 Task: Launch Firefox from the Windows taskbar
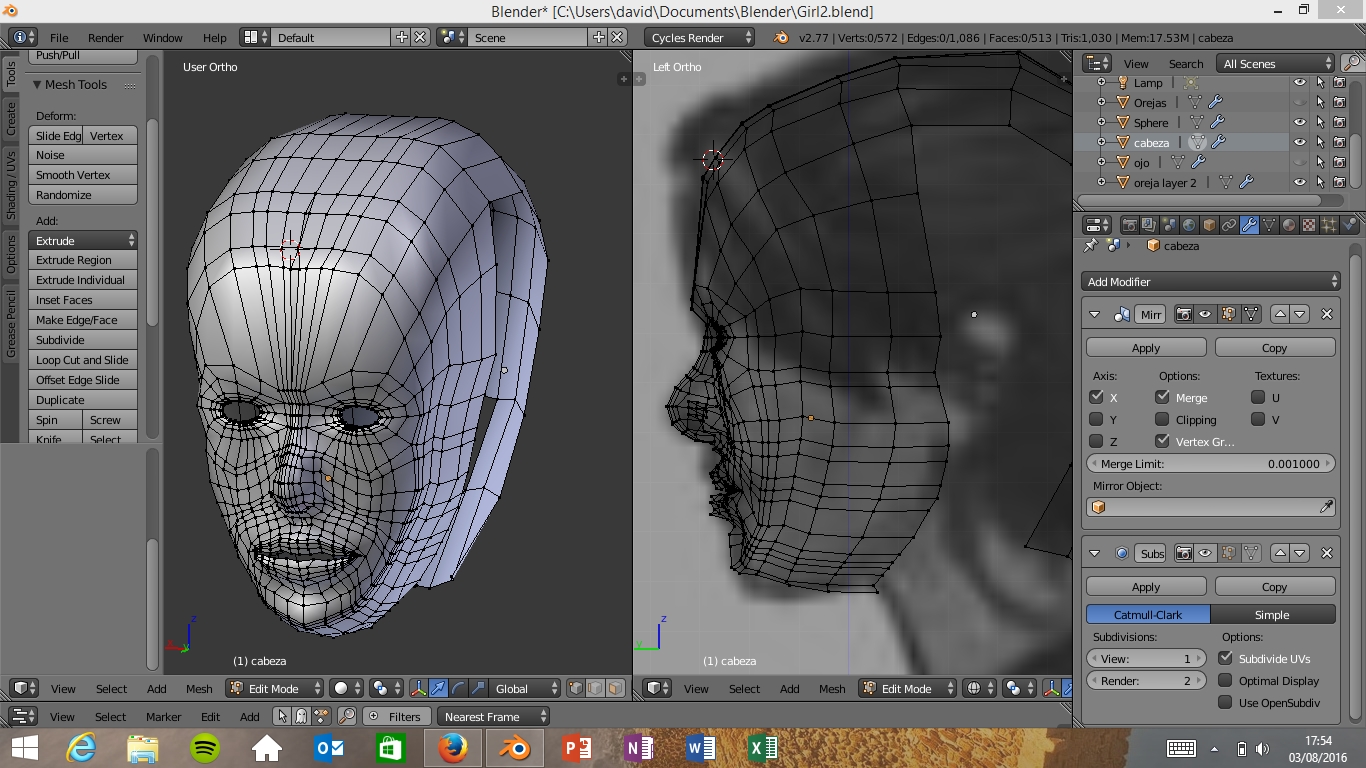[x=452, y=747]
